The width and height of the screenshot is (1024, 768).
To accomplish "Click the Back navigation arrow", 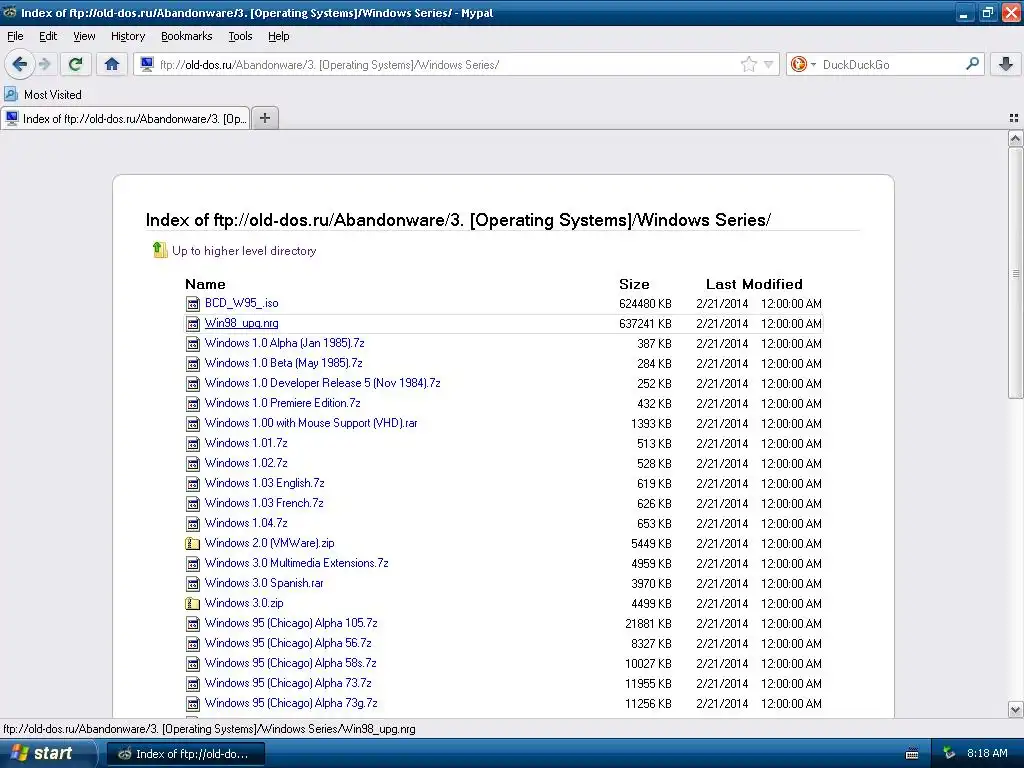I will pos(20,64).
